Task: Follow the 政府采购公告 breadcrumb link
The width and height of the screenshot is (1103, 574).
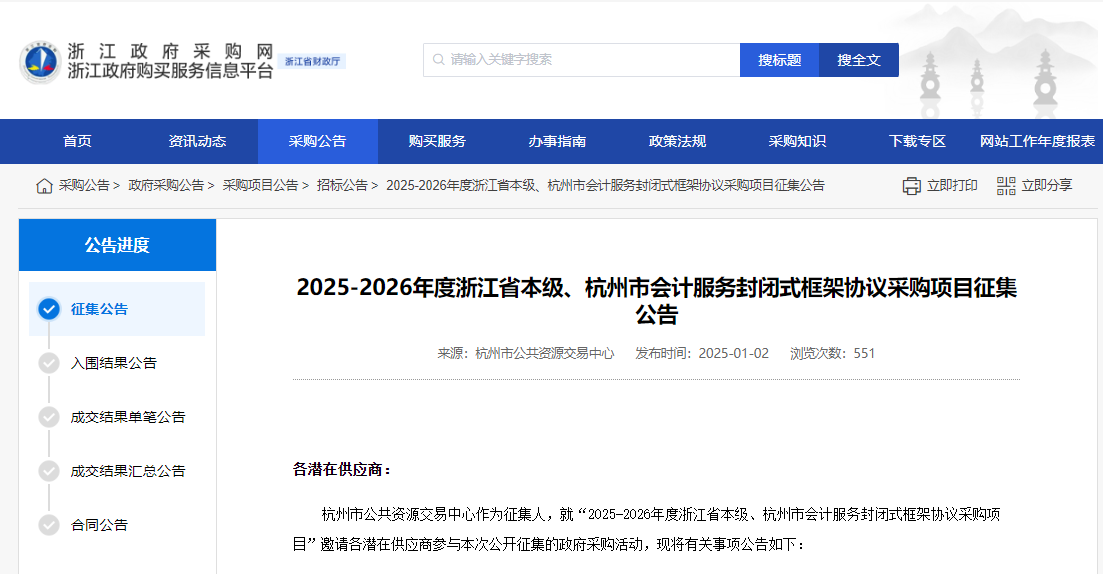Action: pos(165,186)
